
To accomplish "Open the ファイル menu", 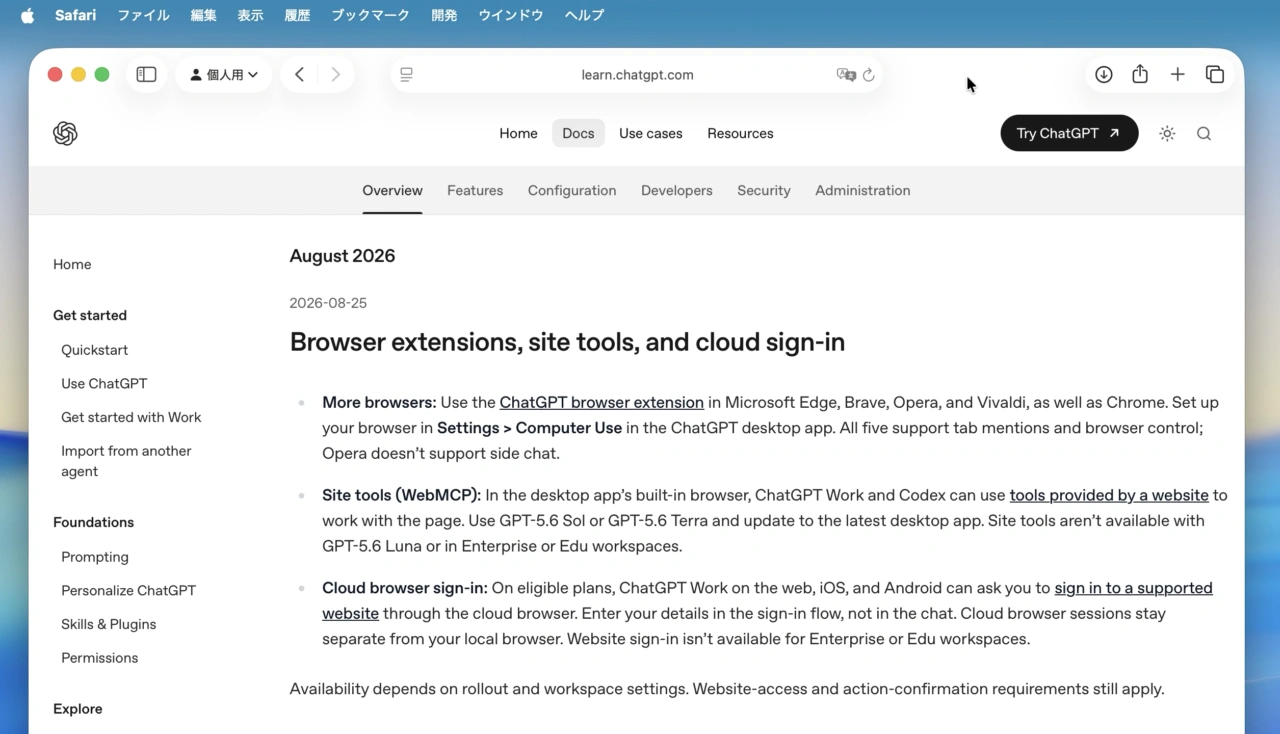I will click(143, 15).
